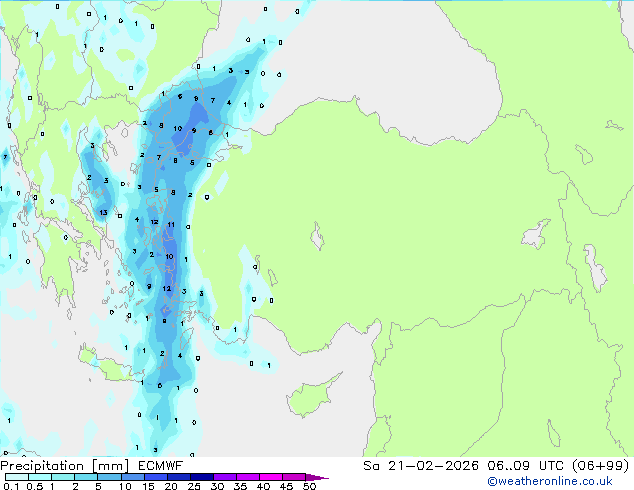Click the '11' precipitation value on the map
This screenshot has width=634, height=490.
(171, 224)
